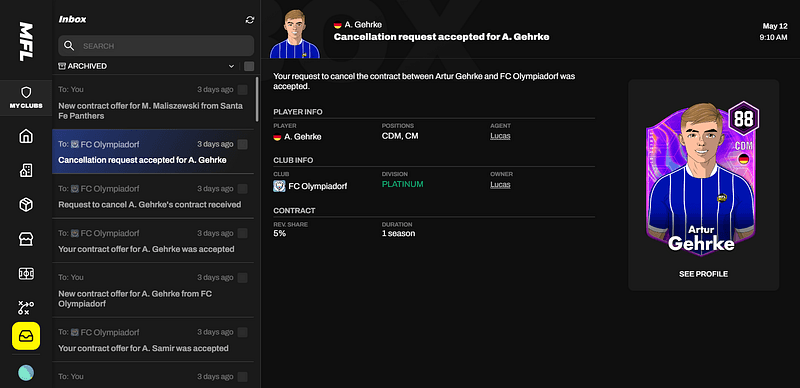Open the football pitch icon

tap(26, 274)
